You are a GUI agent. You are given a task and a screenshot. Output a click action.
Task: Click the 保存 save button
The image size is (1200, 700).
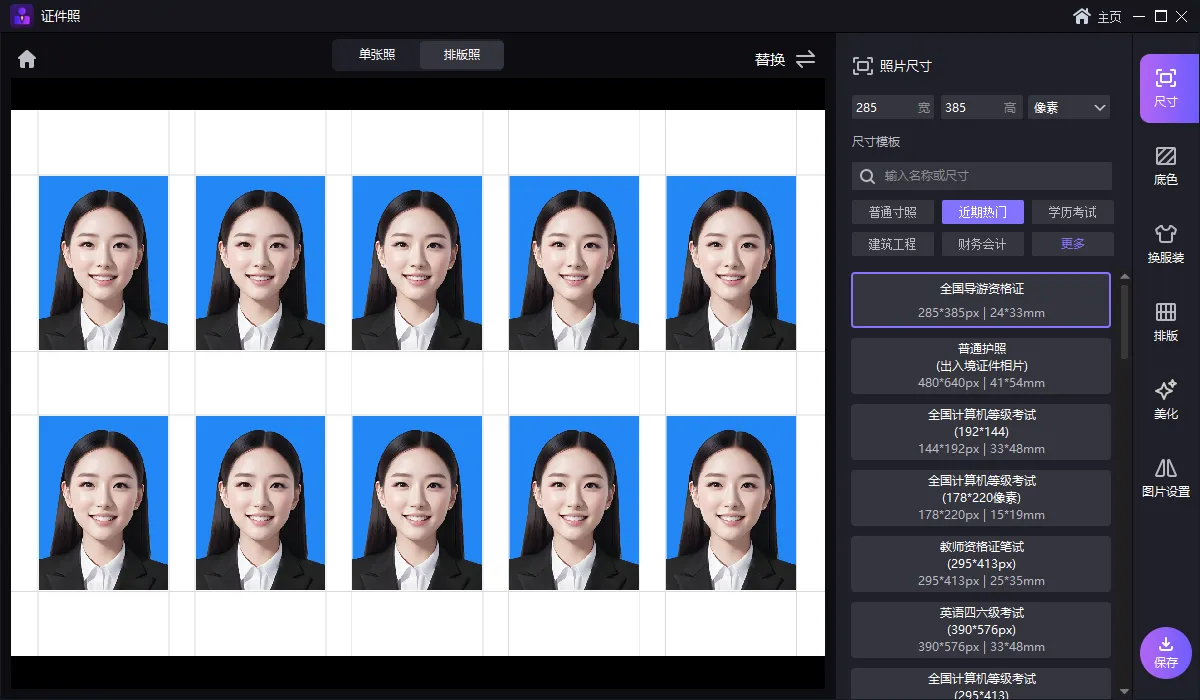(x=1165, y=652)
